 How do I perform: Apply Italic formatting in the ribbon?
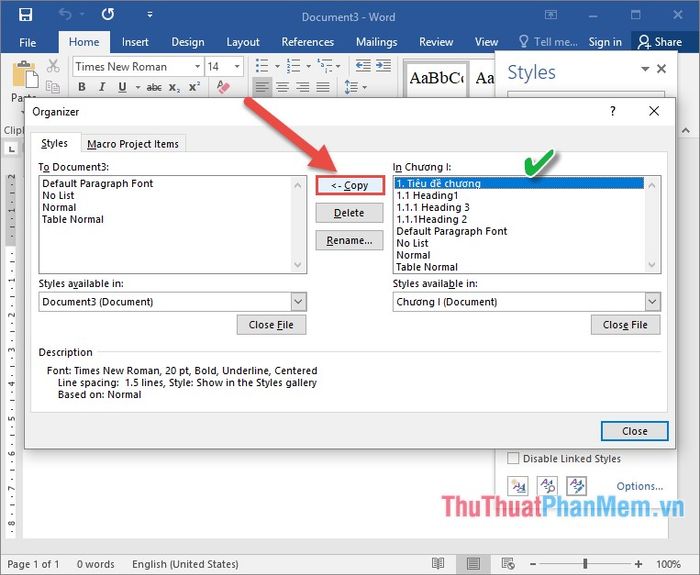pyautogui.click(x=102, y=87)
